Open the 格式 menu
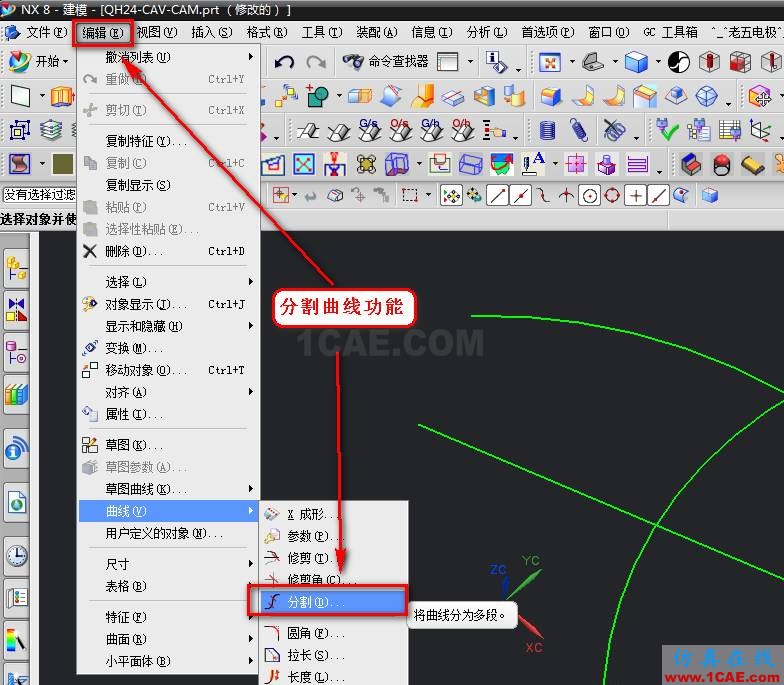The width and height of the screenshot is (784, 685). point(266,32)
